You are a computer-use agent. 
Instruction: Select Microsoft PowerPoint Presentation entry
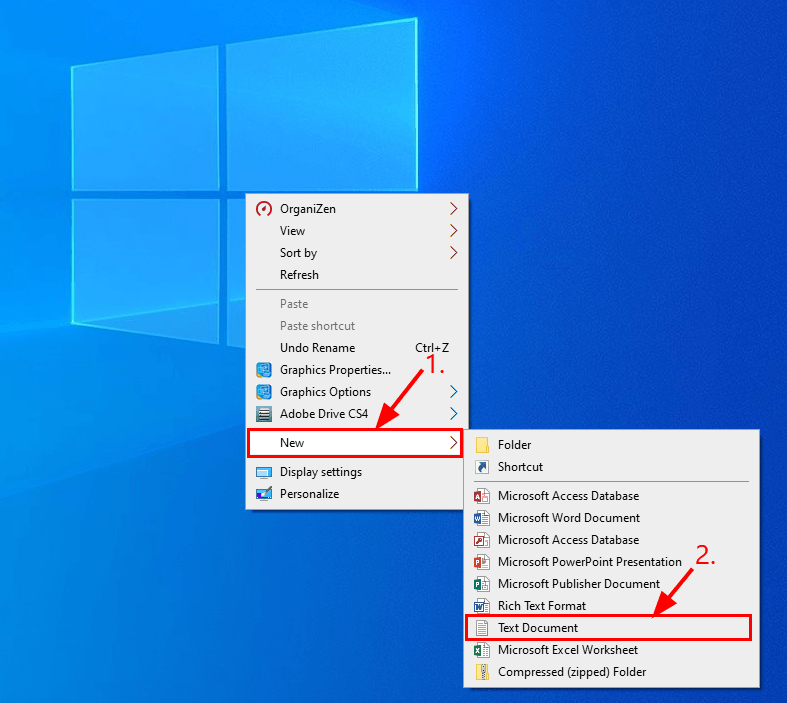point(589,562)
